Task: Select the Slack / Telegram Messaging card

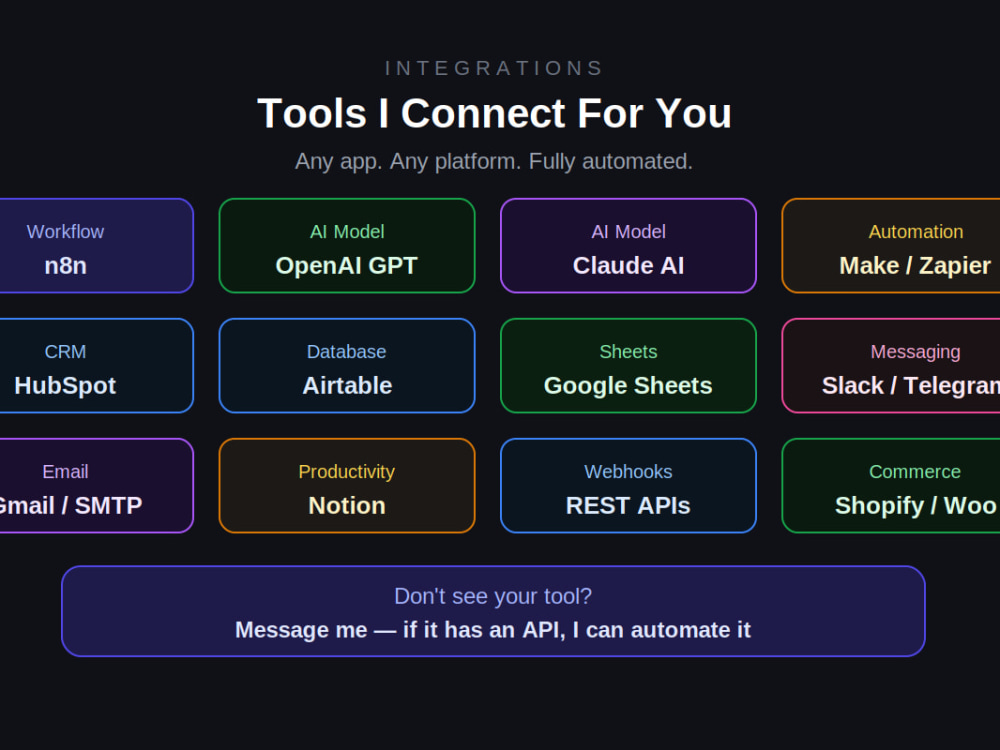Action: point(891,365)
